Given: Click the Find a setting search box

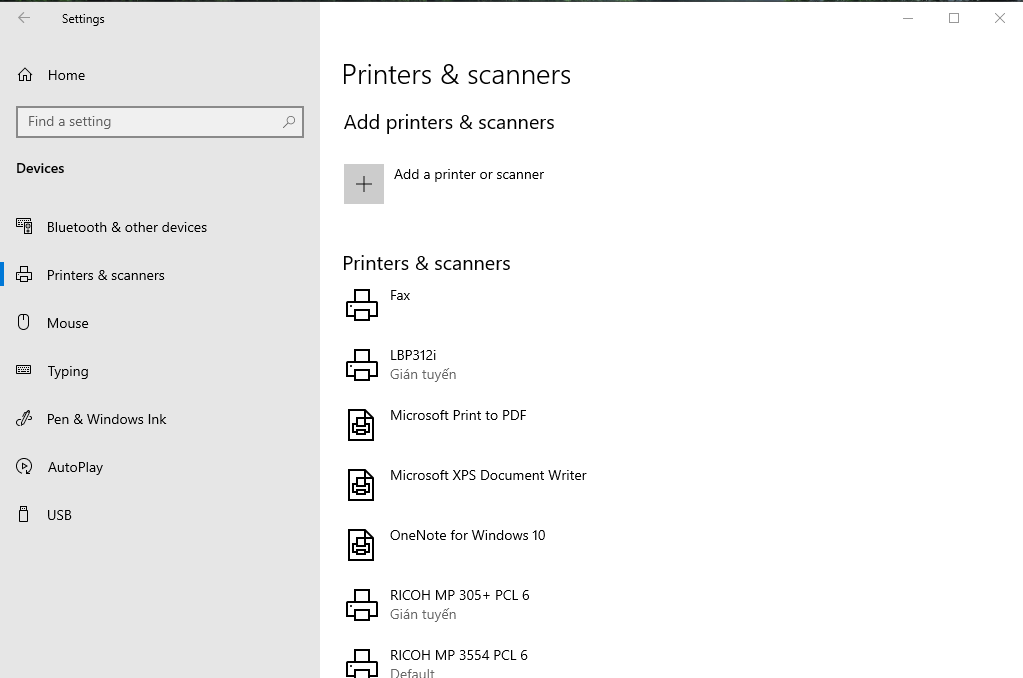Looking at the screenshot, I should [150, 122].
